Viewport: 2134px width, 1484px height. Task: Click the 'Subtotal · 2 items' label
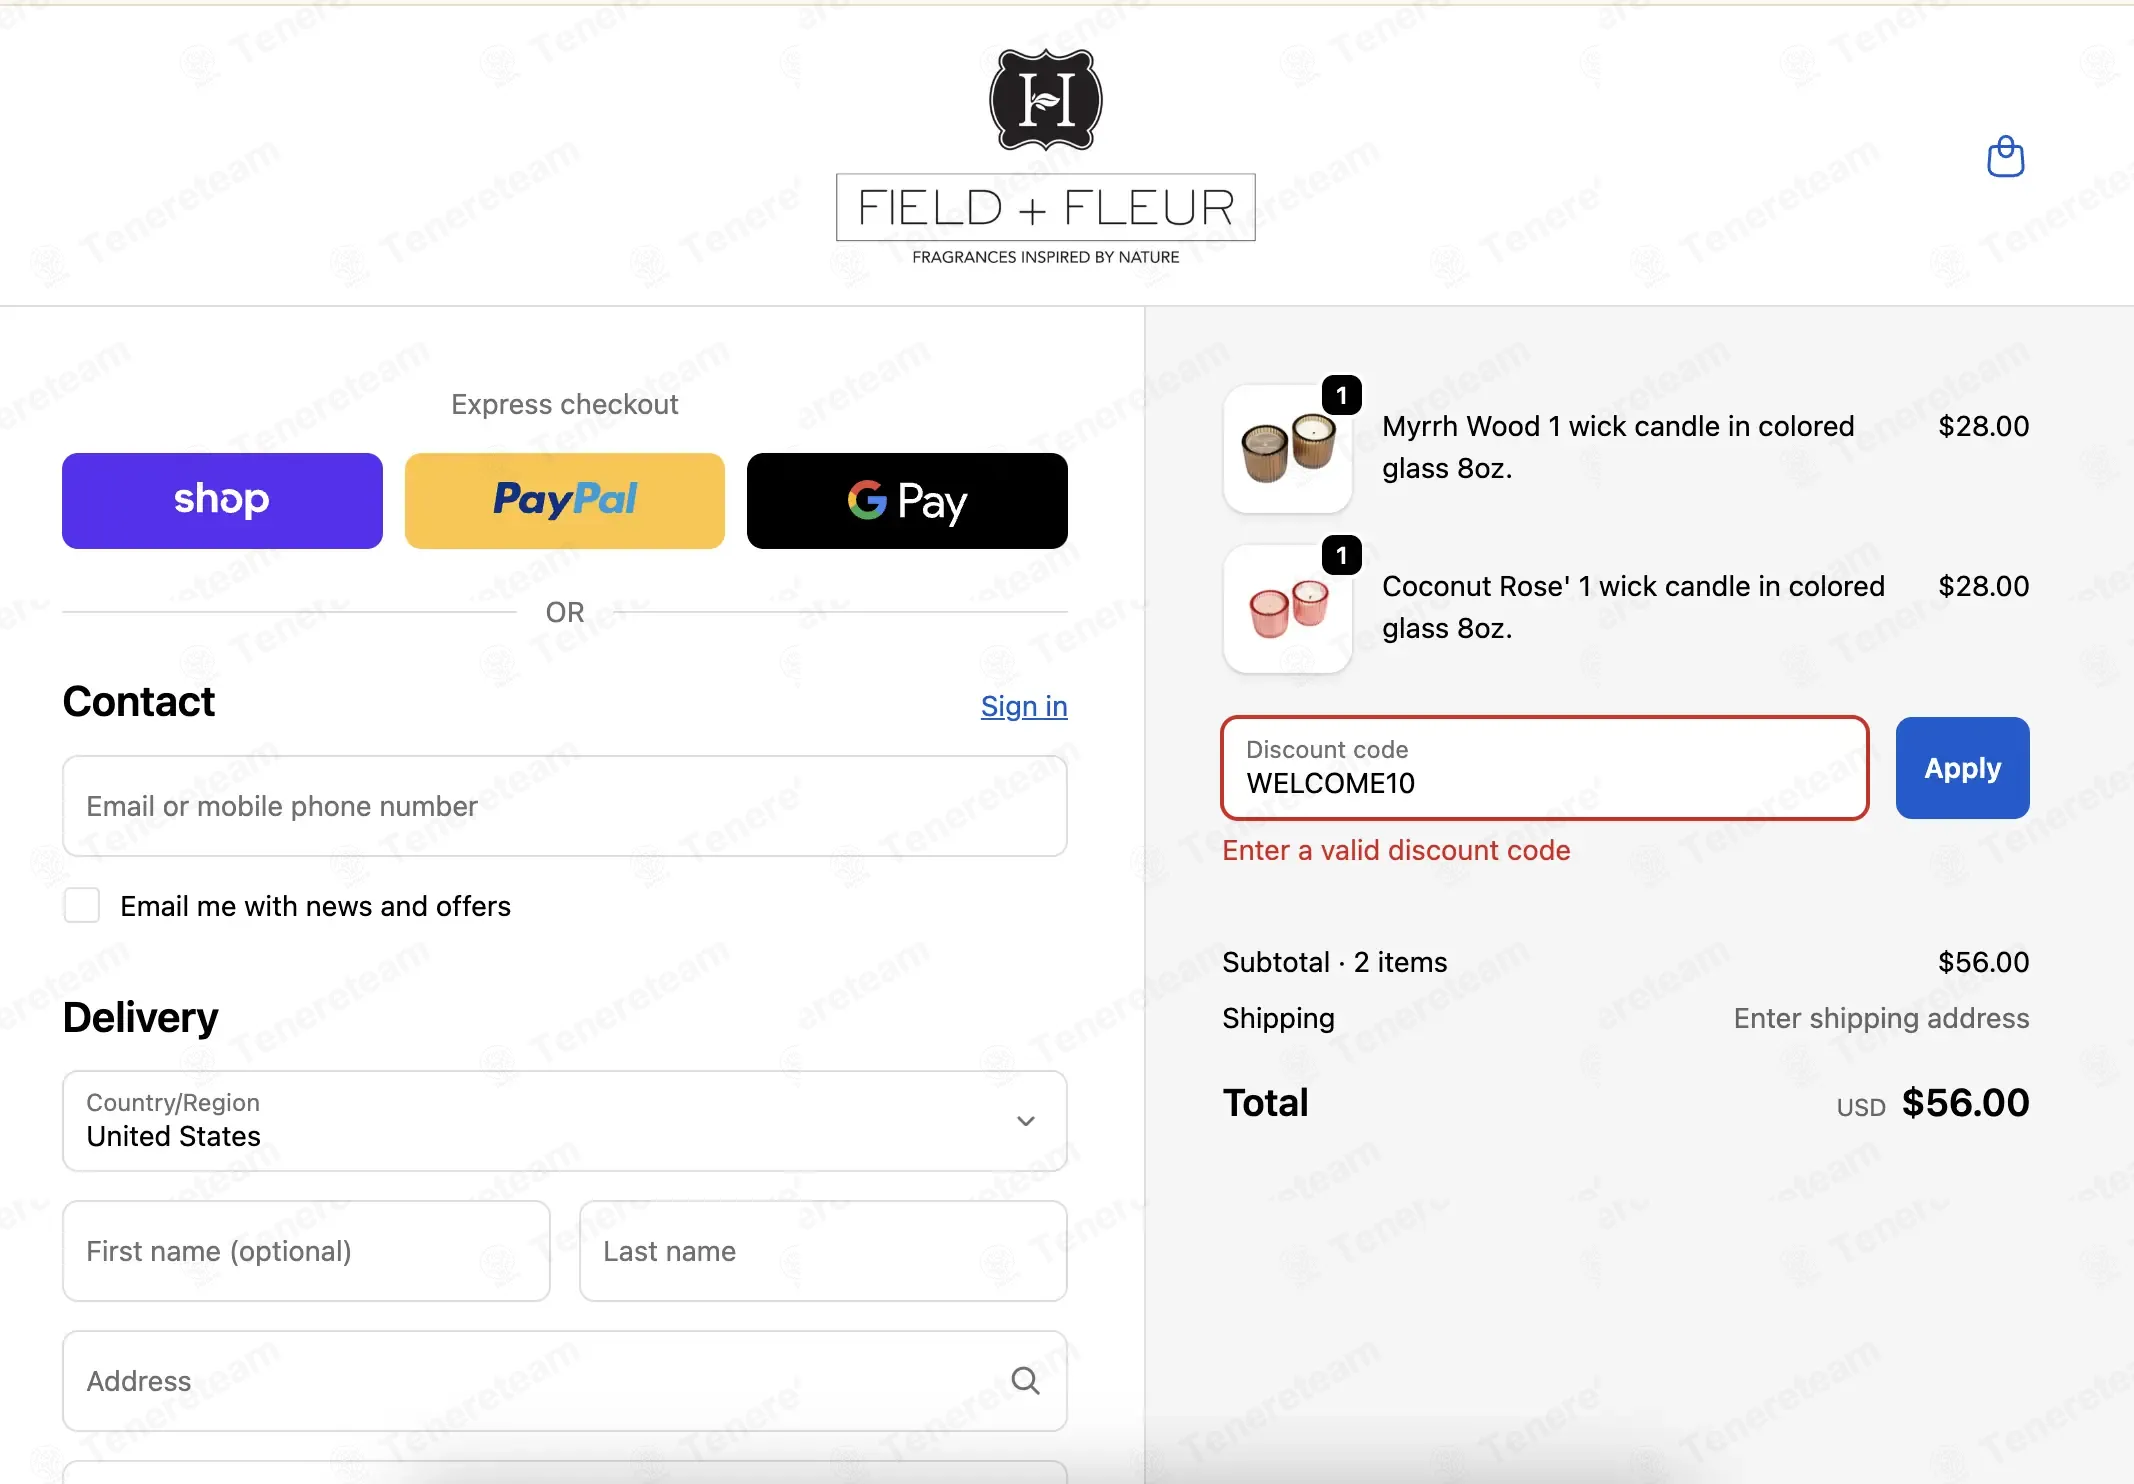[1334, 962]
